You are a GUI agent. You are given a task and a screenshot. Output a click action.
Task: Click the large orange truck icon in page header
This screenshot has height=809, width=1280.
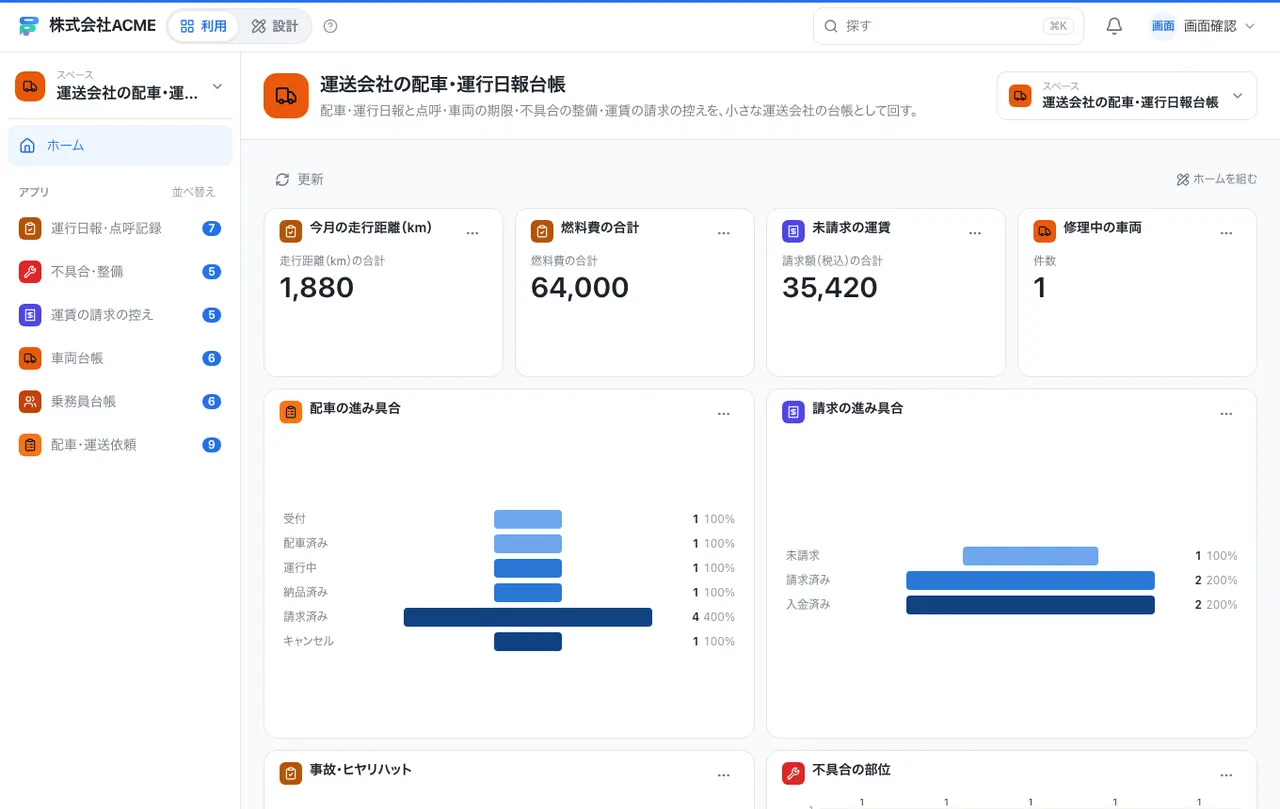pos(286,96)
